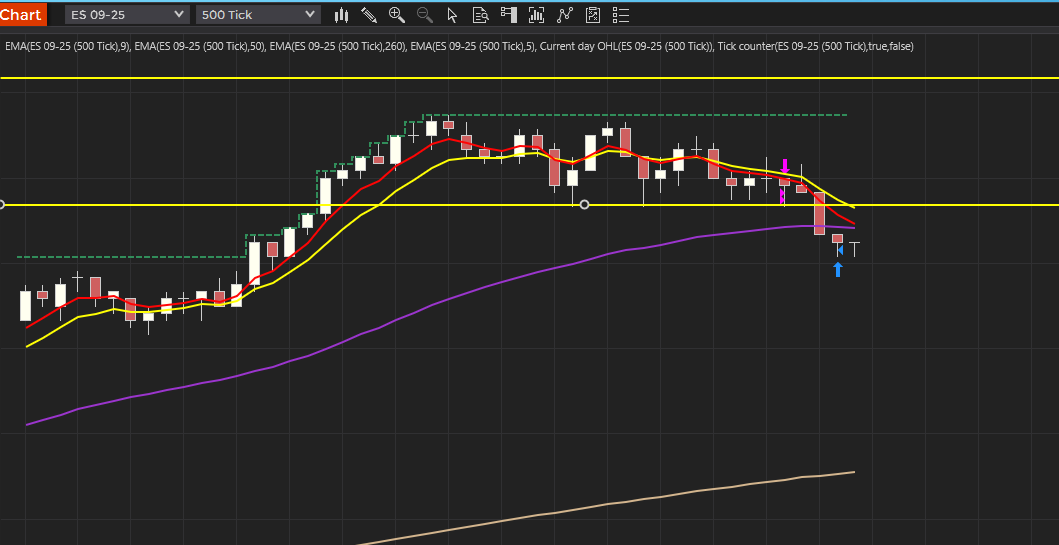1059x545 pixels.
Task: Click the blue up-arrow trade marker
Action: pyautogui.click(x=837, y=269)
